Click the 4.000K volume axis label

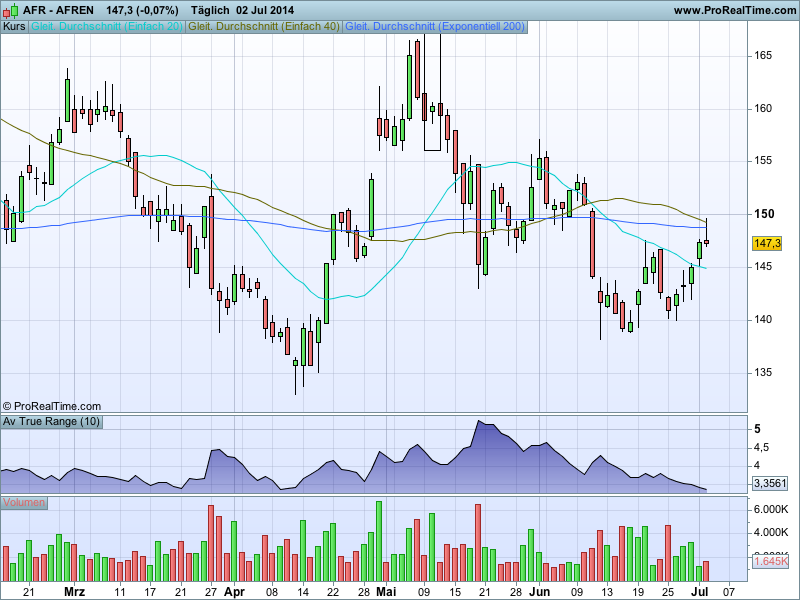770,533
